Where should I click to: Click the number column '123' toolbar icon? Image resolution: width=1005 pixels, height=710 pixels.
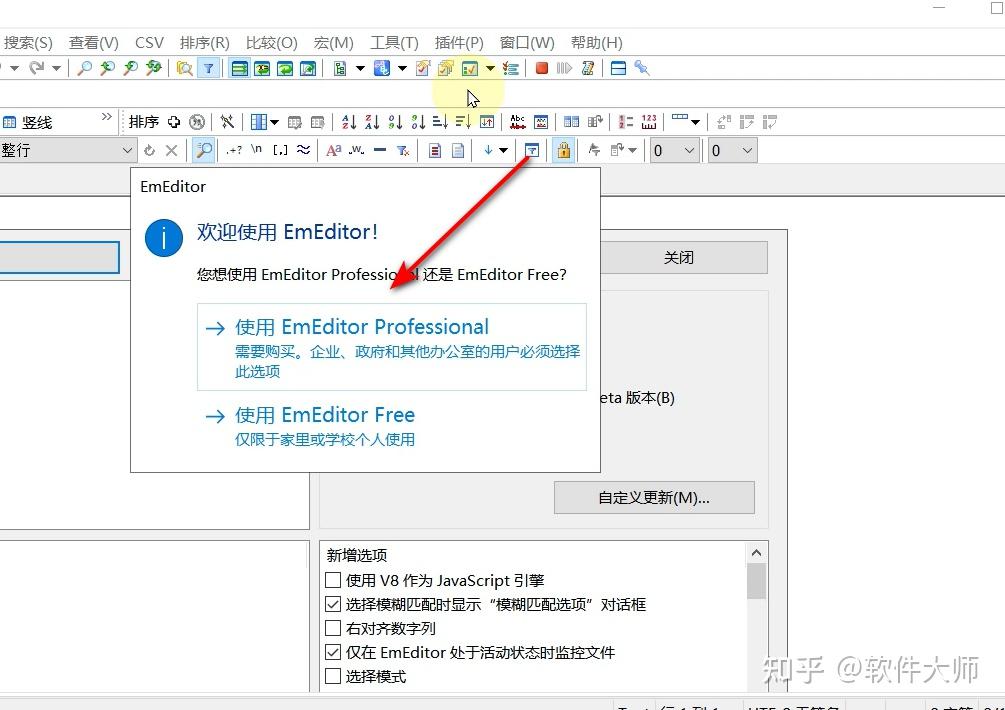(648, 121)
